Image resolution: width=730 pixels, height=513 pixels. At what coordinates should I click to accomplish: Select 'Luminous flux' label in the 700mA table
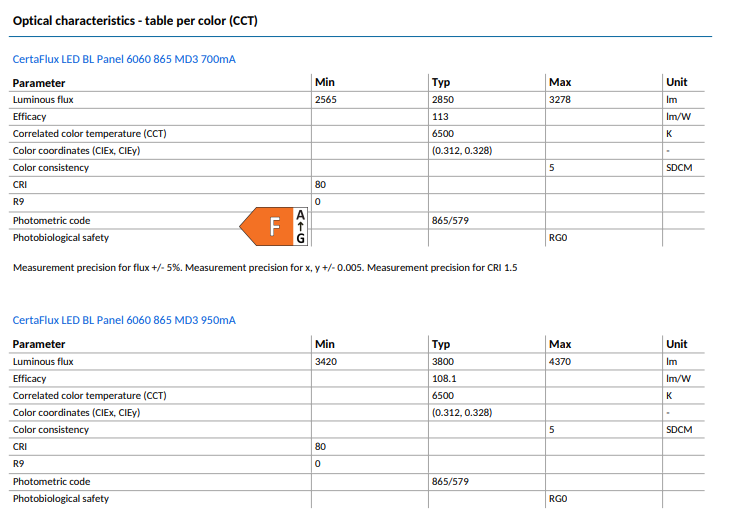pyautogui.click(x=43, y=100)
